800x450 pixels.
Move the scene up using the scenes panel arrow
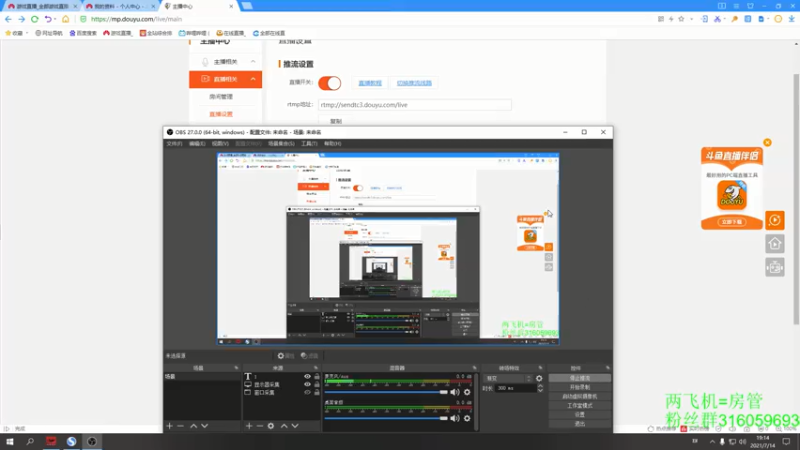[193, 426]
